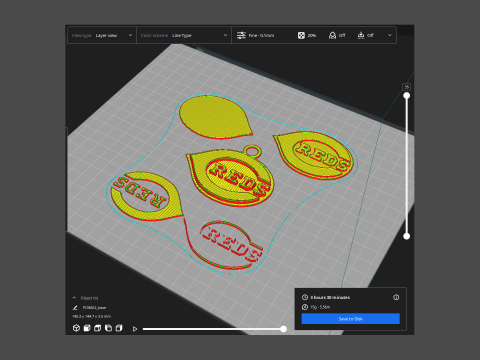The width and height of the screenshot is (480, 360).
Task: Collapse the Object list chevron
Action: 74,298
